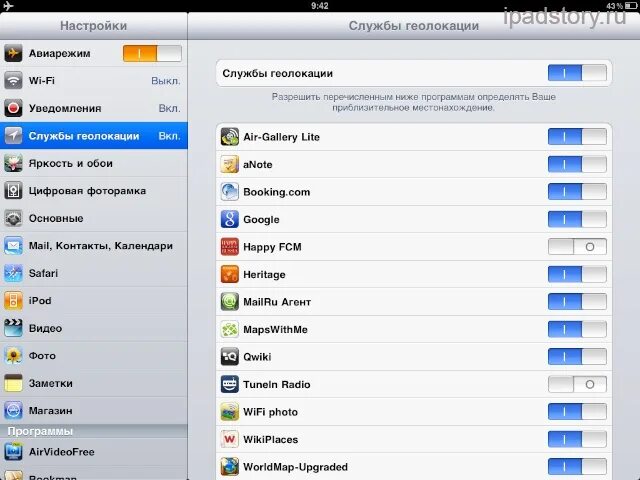Select the iPod settings row
This screenshot has width=640, height=480.
click(x=93, y=301)
